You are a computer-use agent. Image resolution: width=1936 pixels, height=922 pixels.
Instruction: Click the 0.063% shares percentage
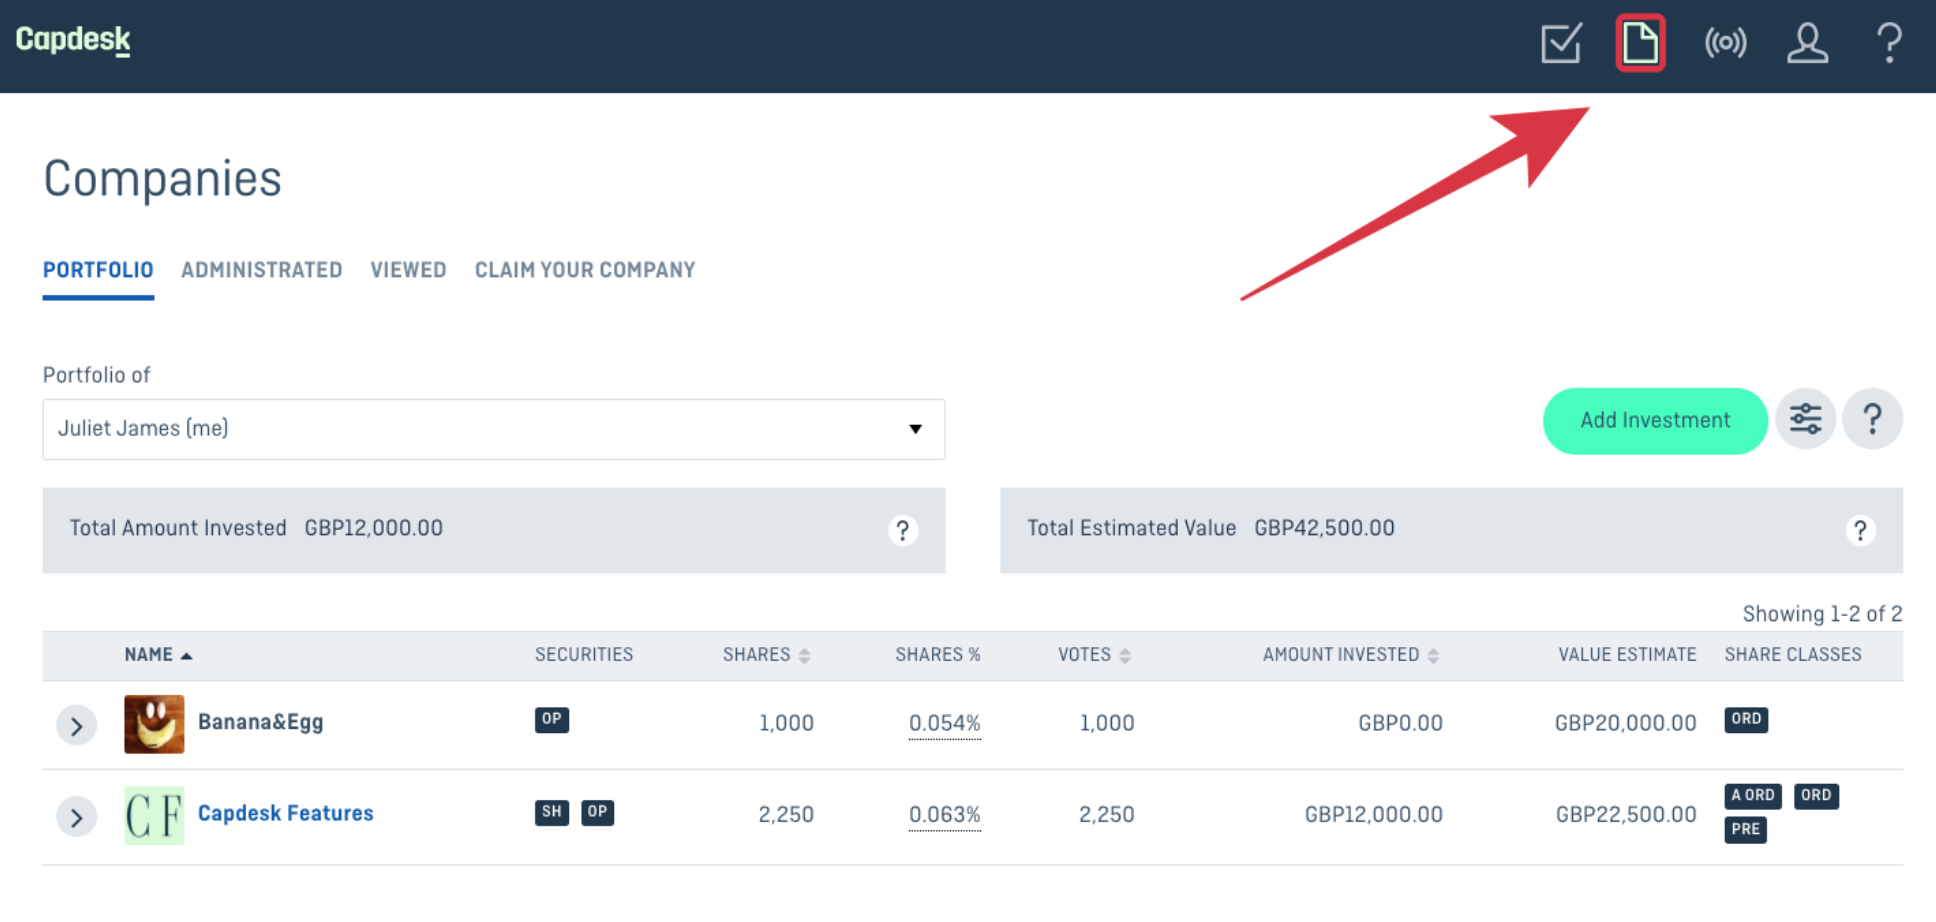coord(944,815)
